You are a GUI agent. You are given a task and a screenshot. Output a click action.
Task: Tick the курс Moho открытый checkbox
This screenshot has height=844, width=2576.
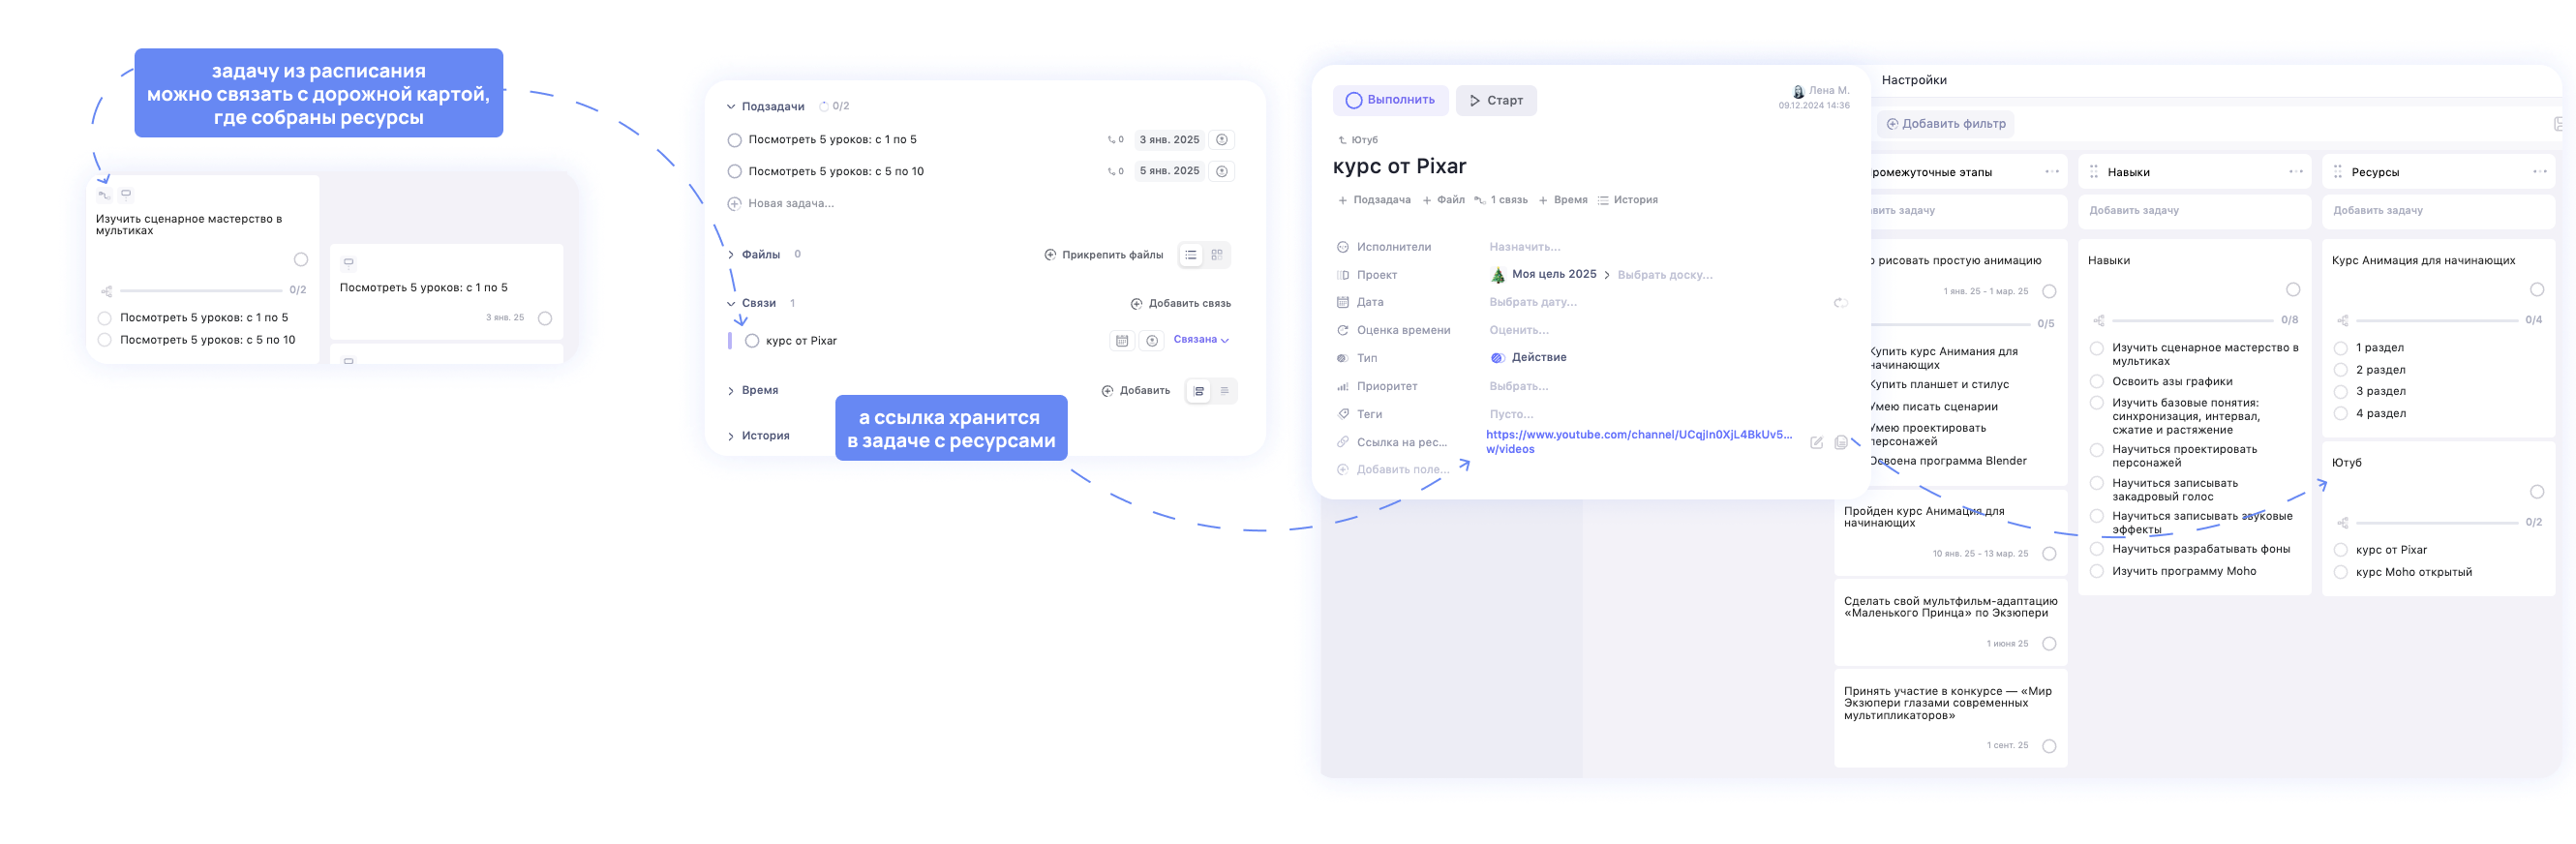2340,572
